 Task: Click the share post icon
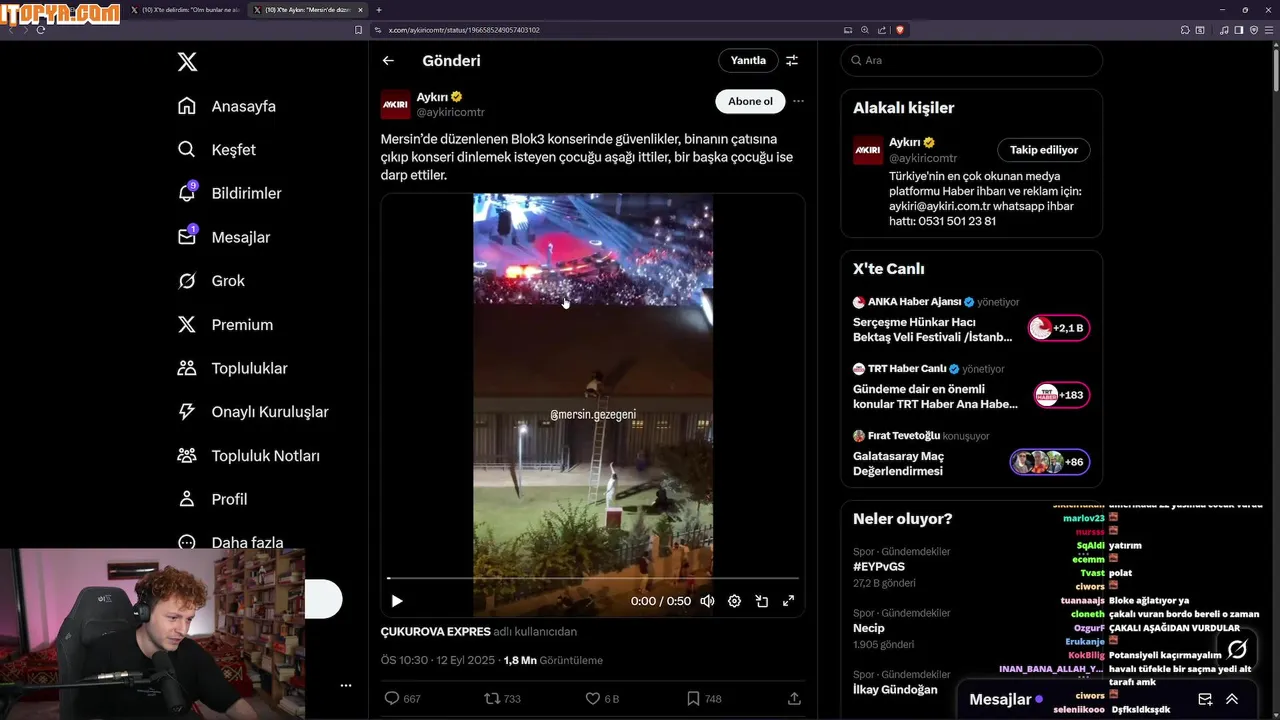(x=794, y=699)
